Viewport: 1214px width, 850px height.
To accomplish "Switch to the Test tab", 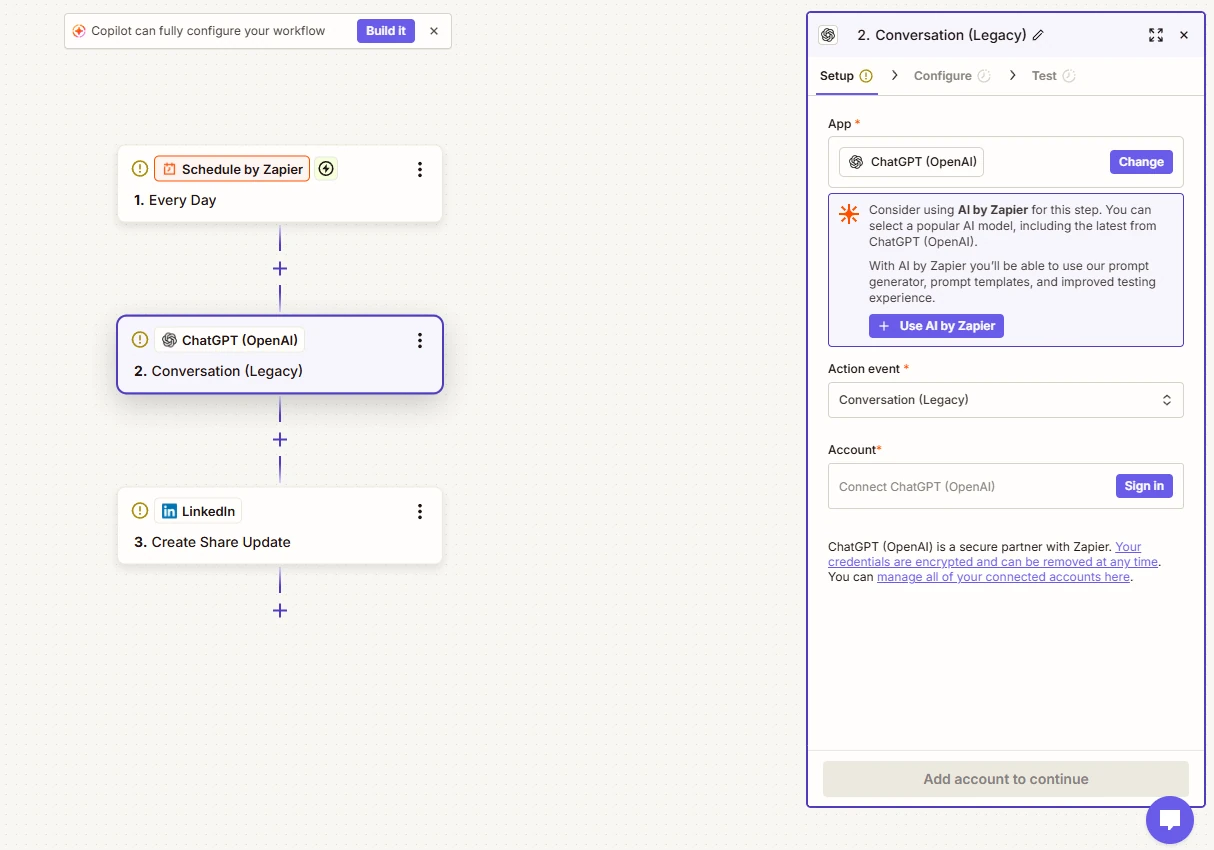I will click(x=1053, y=76).
